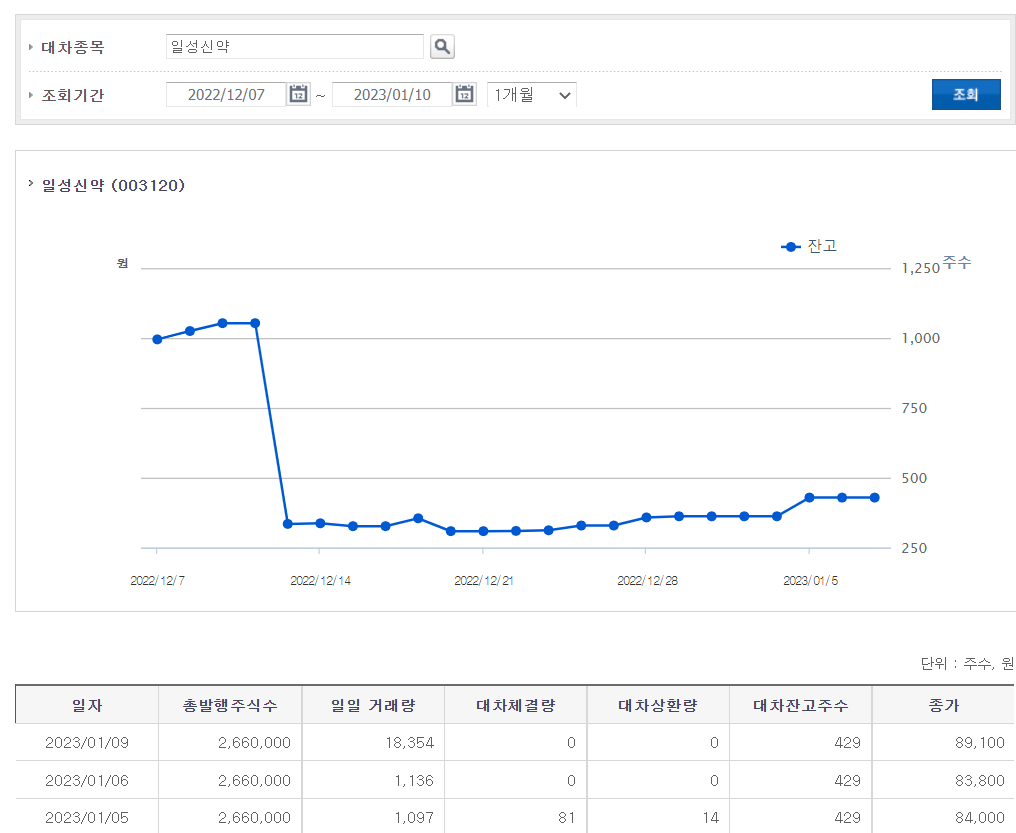Select the 대차상환량 column header
Viewport: 1016px width, 833px height.
(x=658, y=705)
